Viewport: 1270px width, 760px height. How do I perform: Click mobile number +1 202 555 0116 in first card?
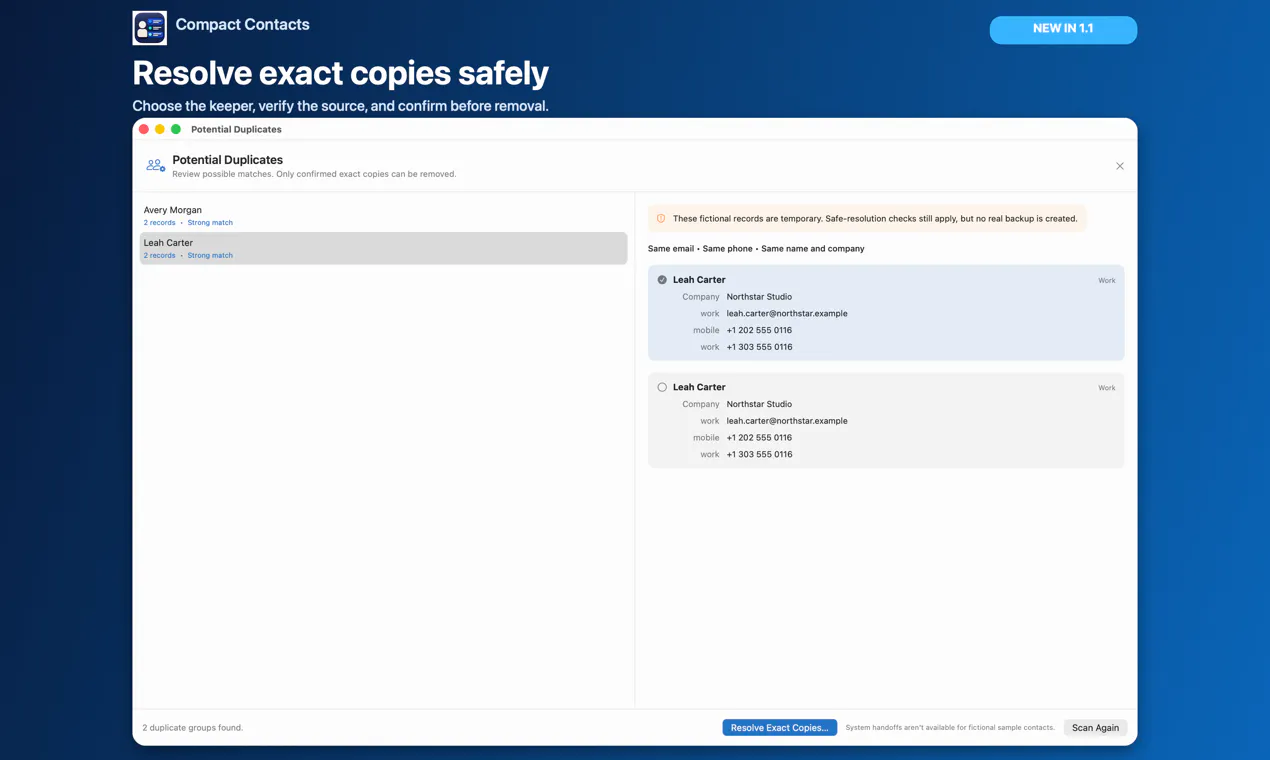pos(759,330)
